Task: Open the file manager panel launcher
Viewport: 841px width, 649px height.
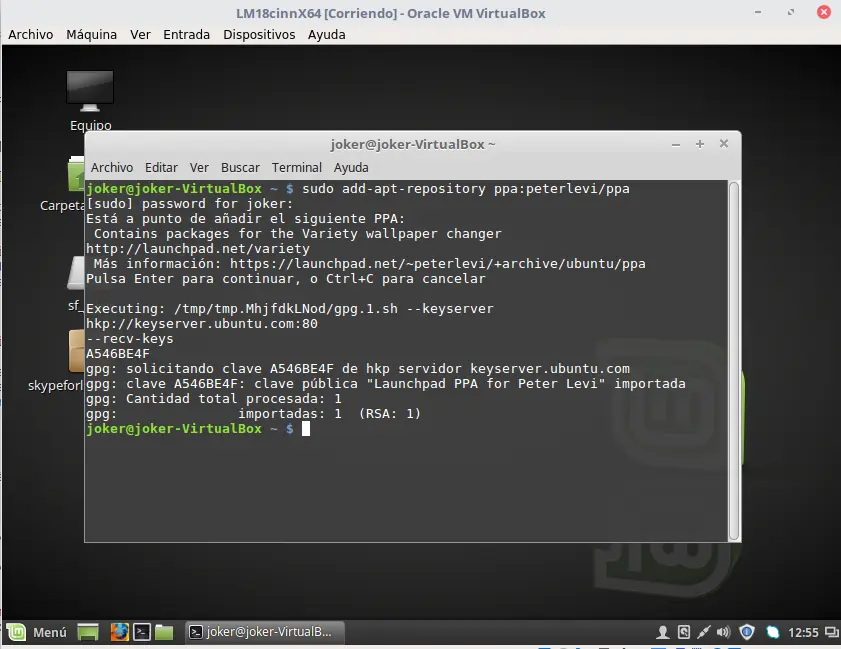Action: (164, 632)
